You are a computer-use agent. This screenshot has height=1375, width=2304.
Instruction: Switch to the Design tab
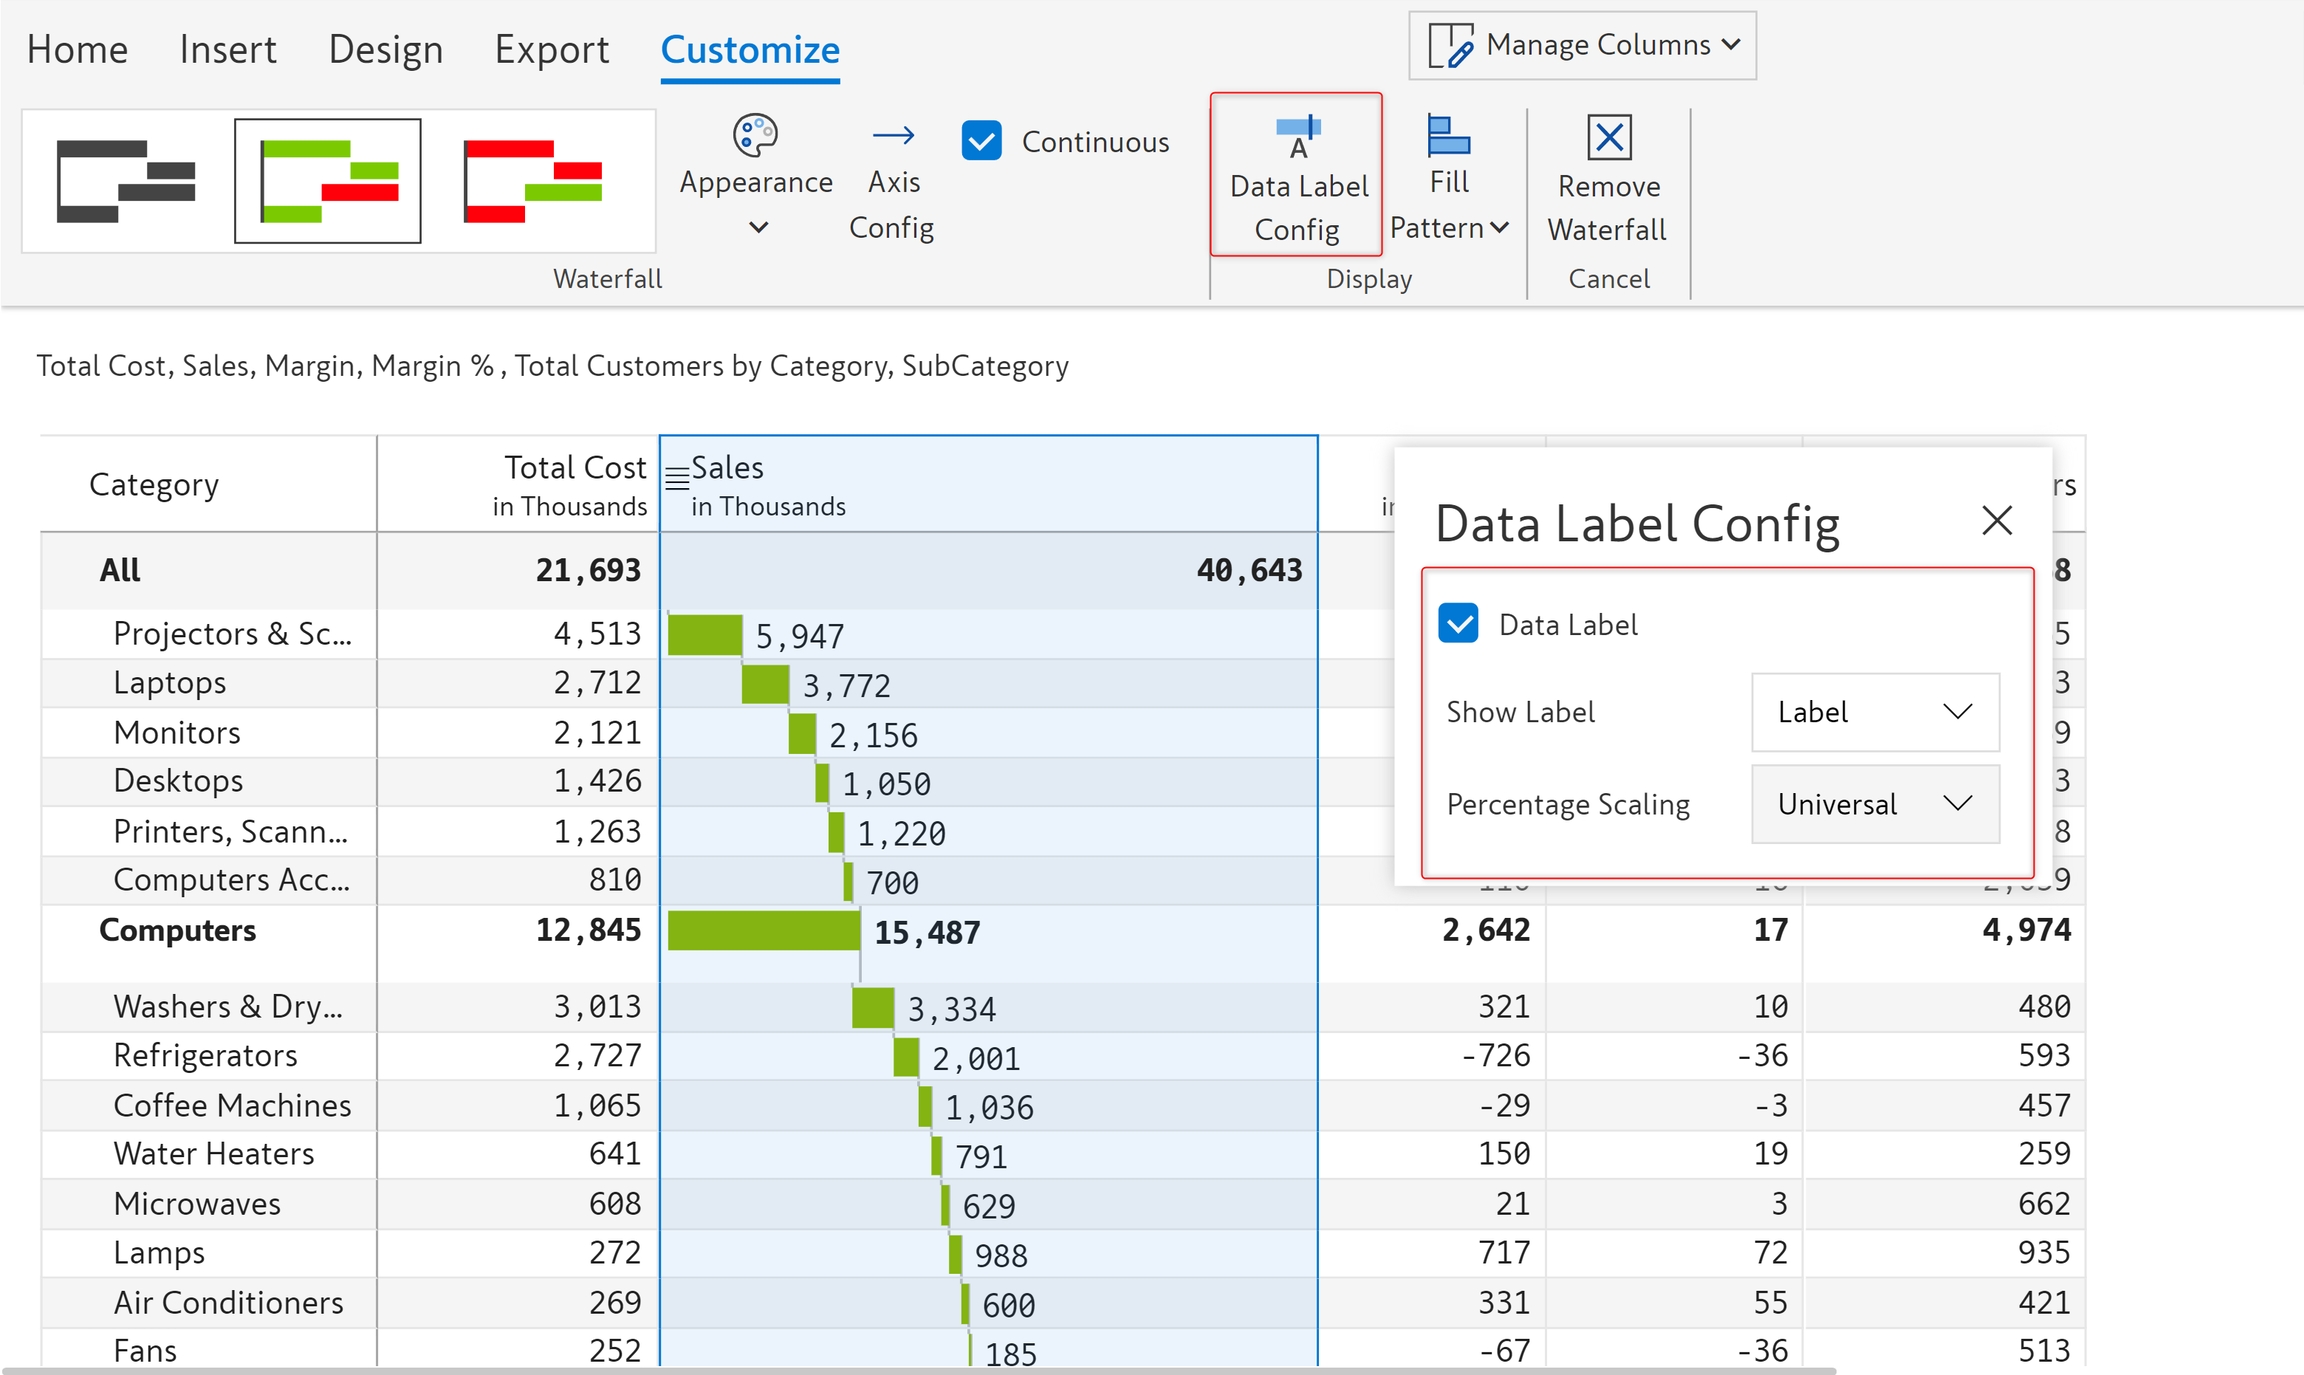(x=385, y=49)
